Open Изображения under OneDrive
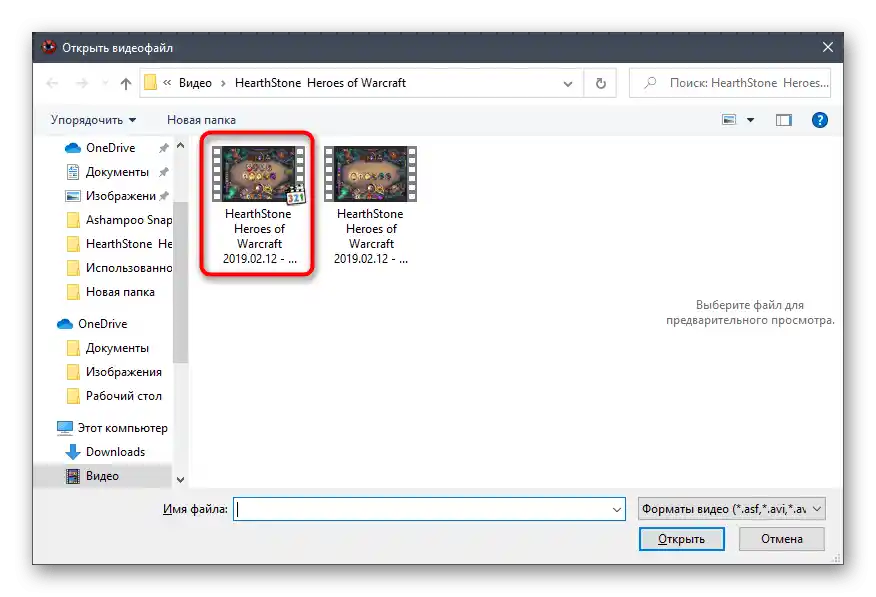Image resolution: width=876 pixels, height=597 pixels. tap(123, 372)
